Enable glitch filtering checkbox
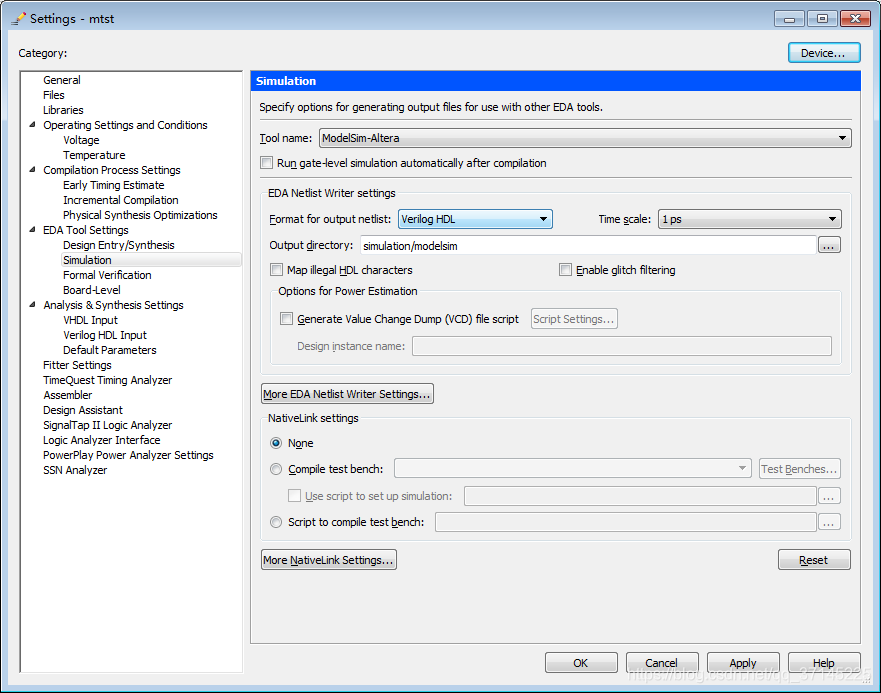 565,270
